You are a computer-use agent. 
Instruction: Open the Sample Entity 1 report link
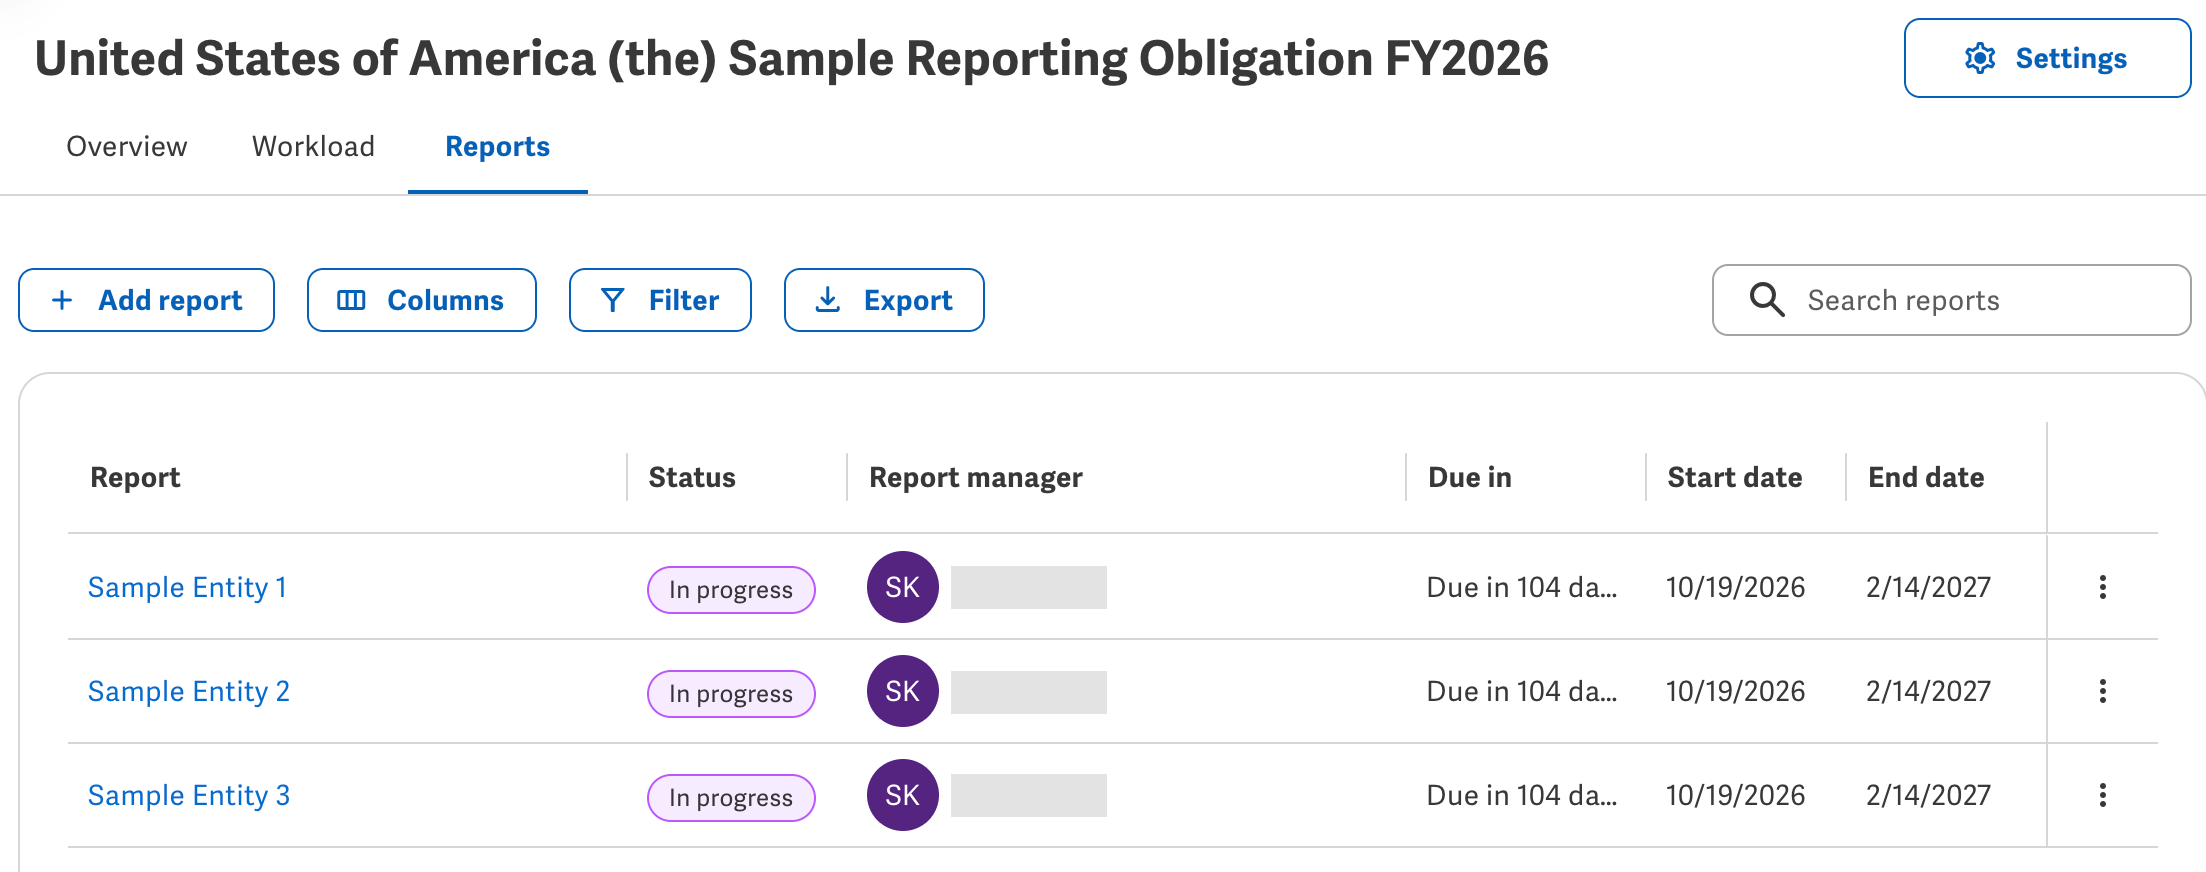pos(188,587)
